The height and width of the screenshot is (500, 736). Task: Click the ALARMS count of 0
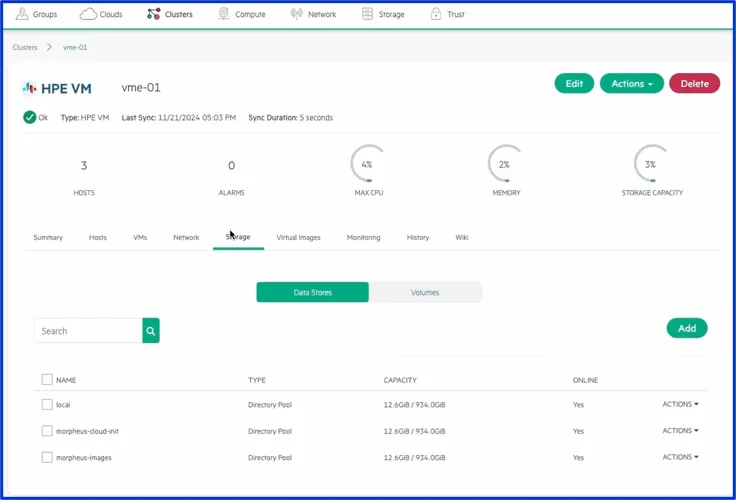coord(231,165)
